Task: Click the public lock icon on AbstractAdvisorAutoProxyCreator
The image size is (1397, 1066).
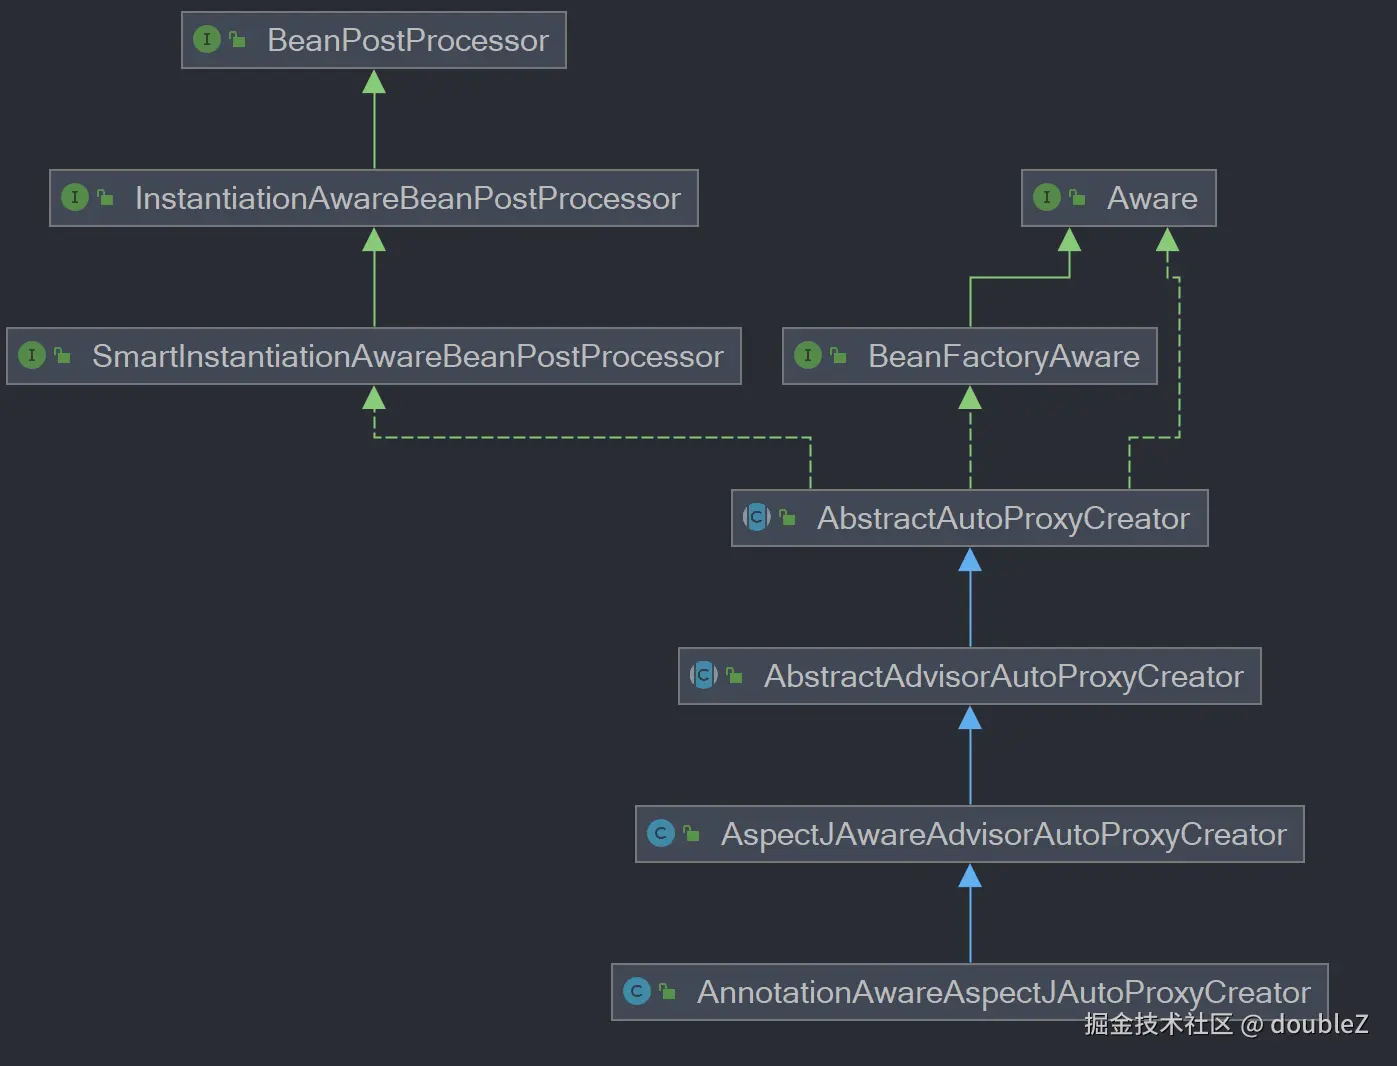Action: 734,675
